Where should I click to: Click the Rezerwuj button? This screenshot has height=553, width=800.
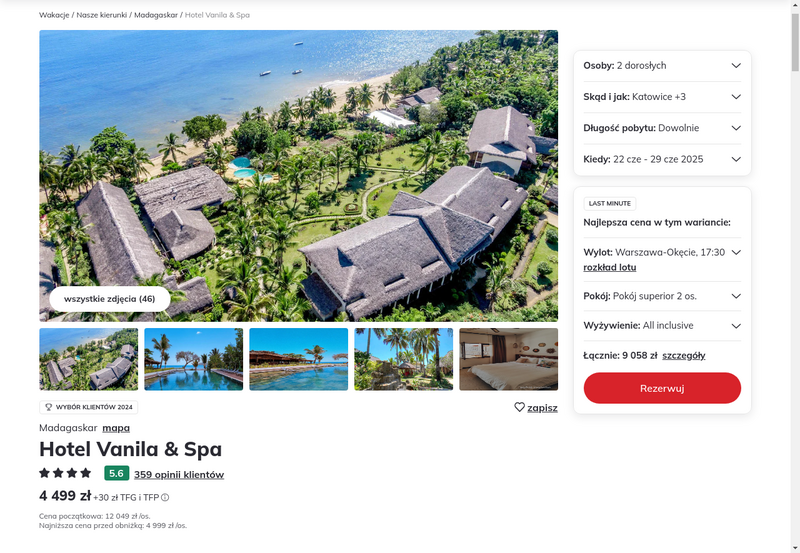pyautogui.click(x=662, y=388)
